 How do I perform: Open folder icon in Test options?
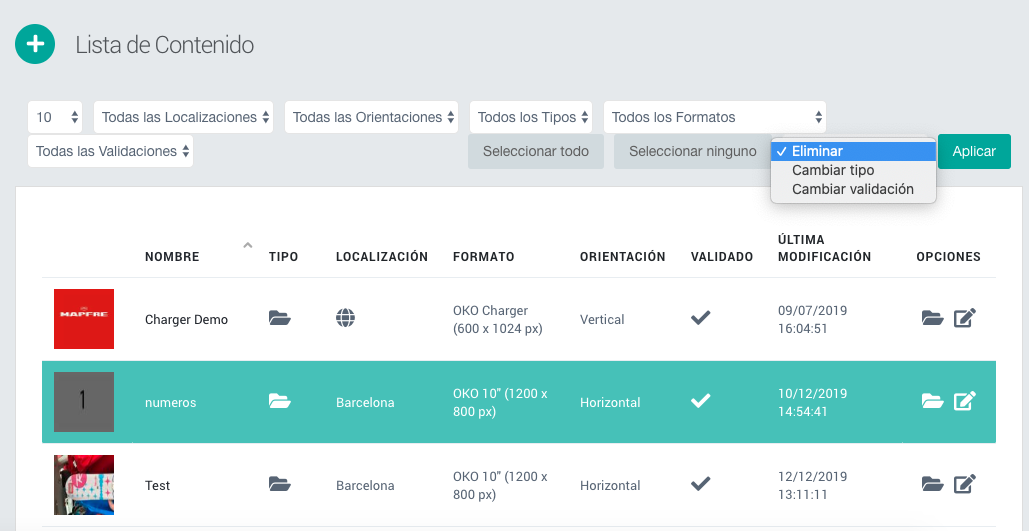pyautogui.click(x=932, y=485)
